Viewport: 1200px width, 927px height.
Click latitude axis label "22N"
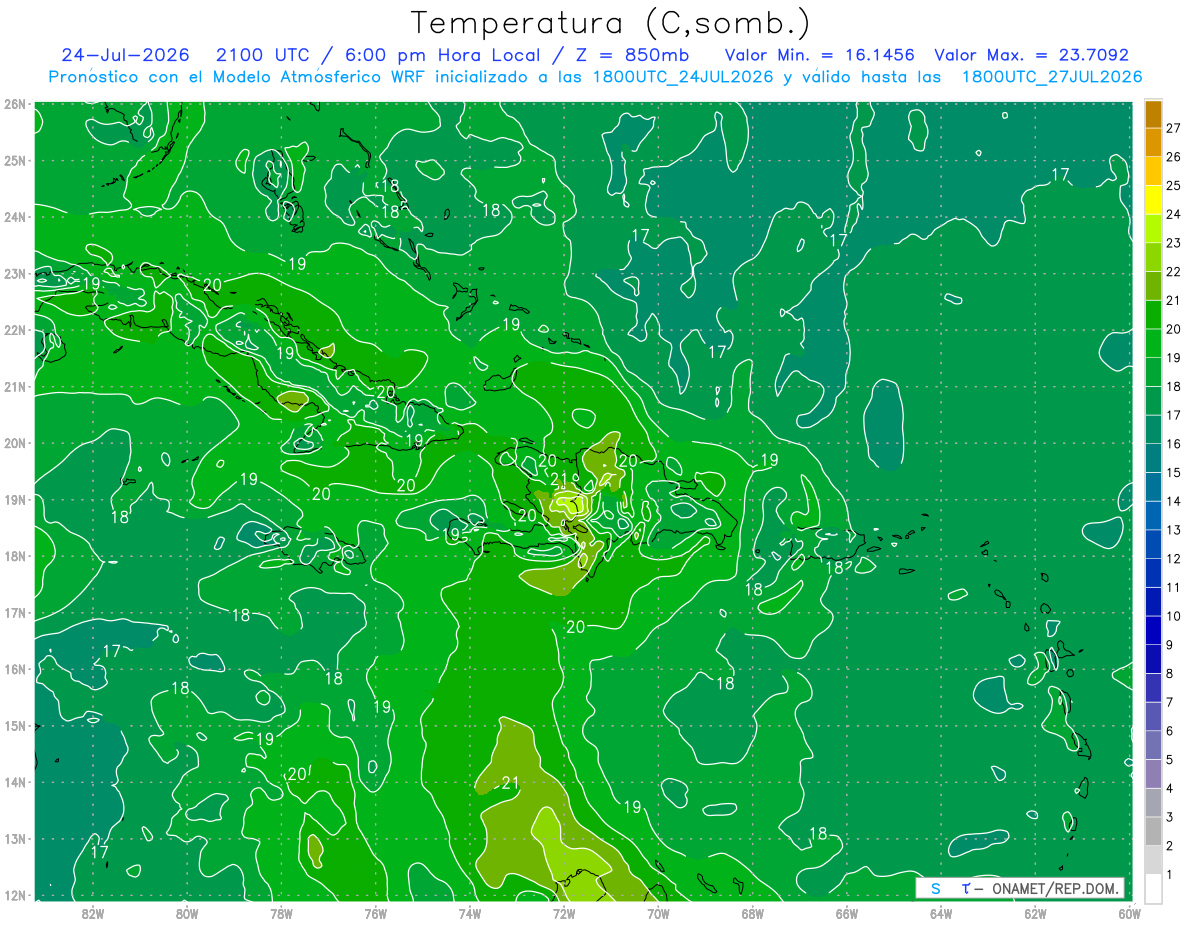(x=15, y=330)
